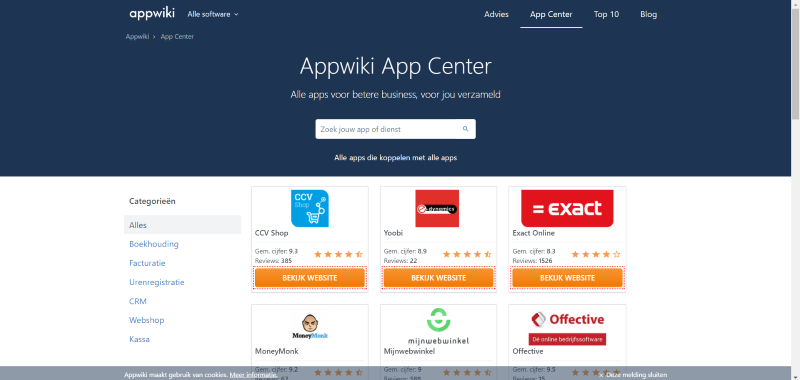Click the CCV Shop reviews count 385
800x380 pixels.
(273, 261)
